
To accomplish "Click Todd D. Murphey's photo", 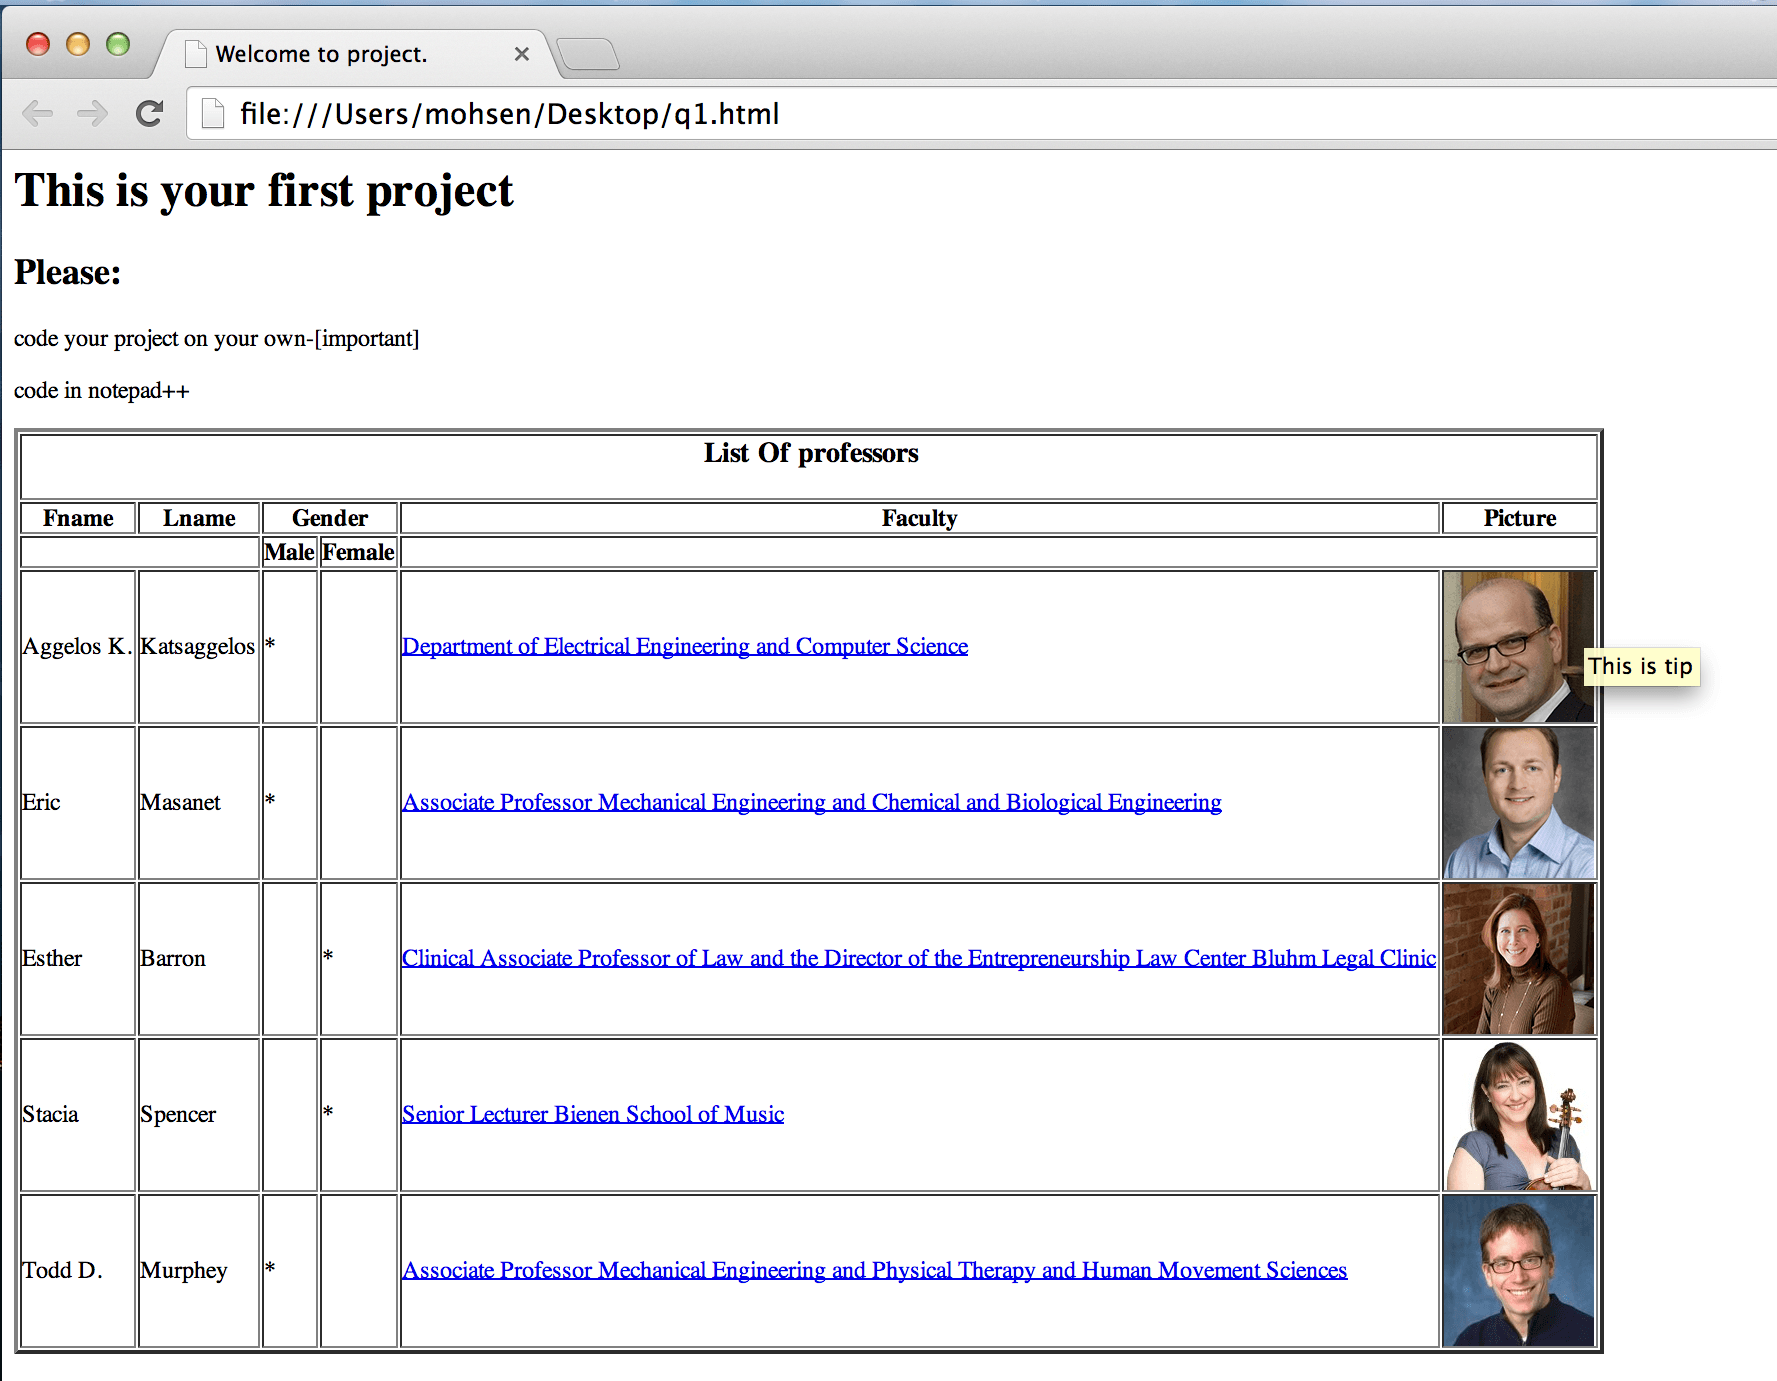I will click(x=1518, y=1271).
